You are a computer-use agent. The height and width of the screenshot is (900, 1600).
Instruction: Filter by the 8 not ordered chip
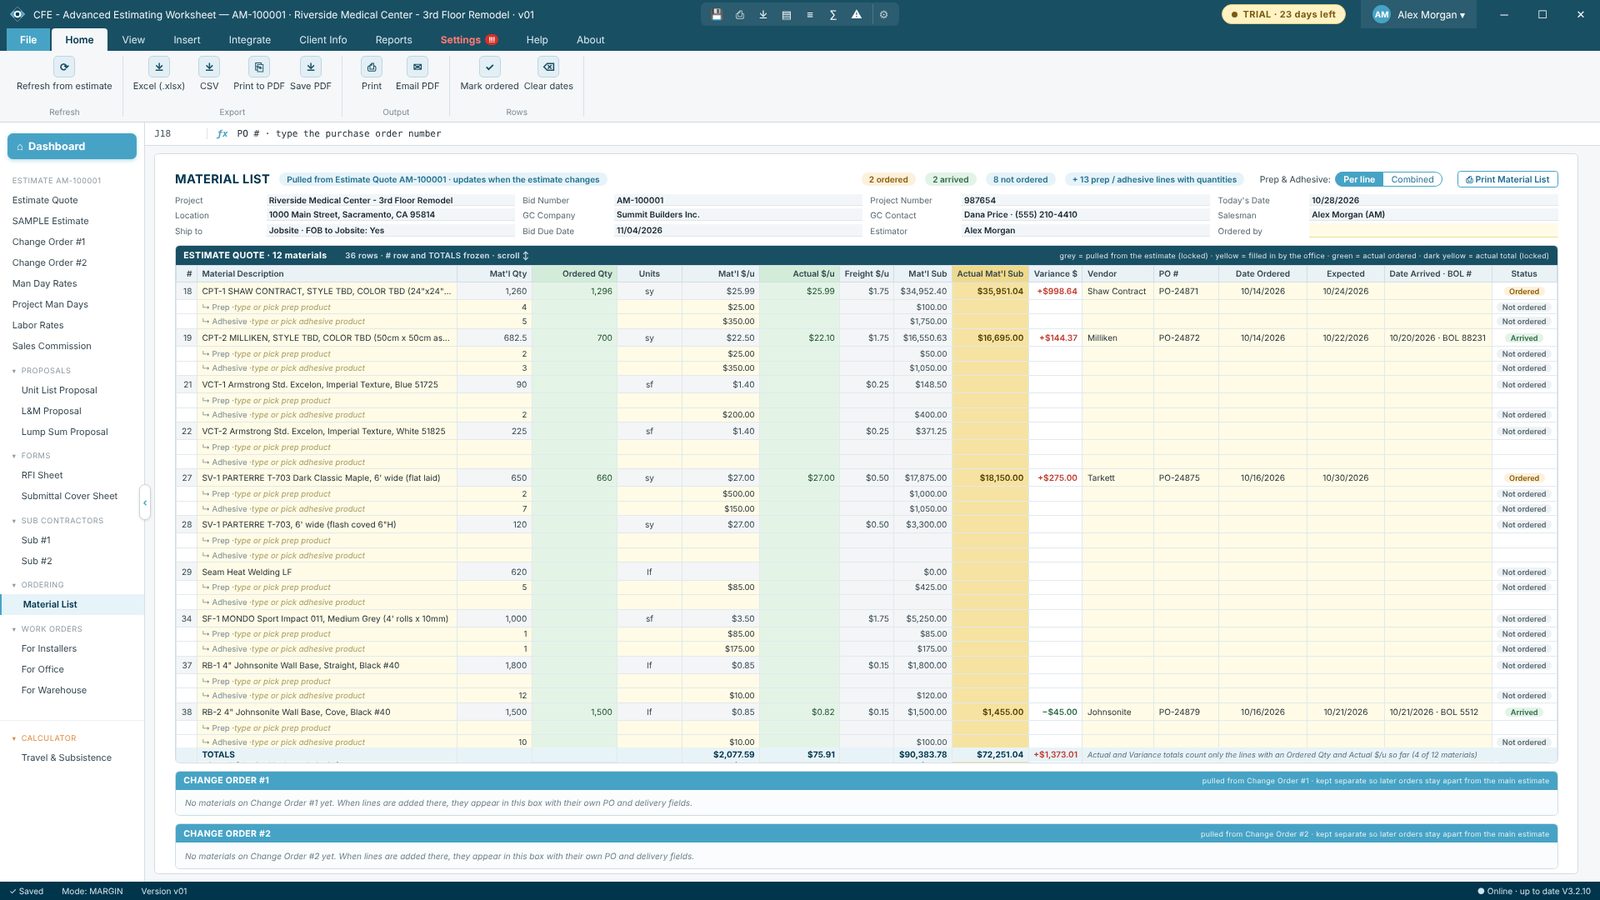tap(1020, 180)
